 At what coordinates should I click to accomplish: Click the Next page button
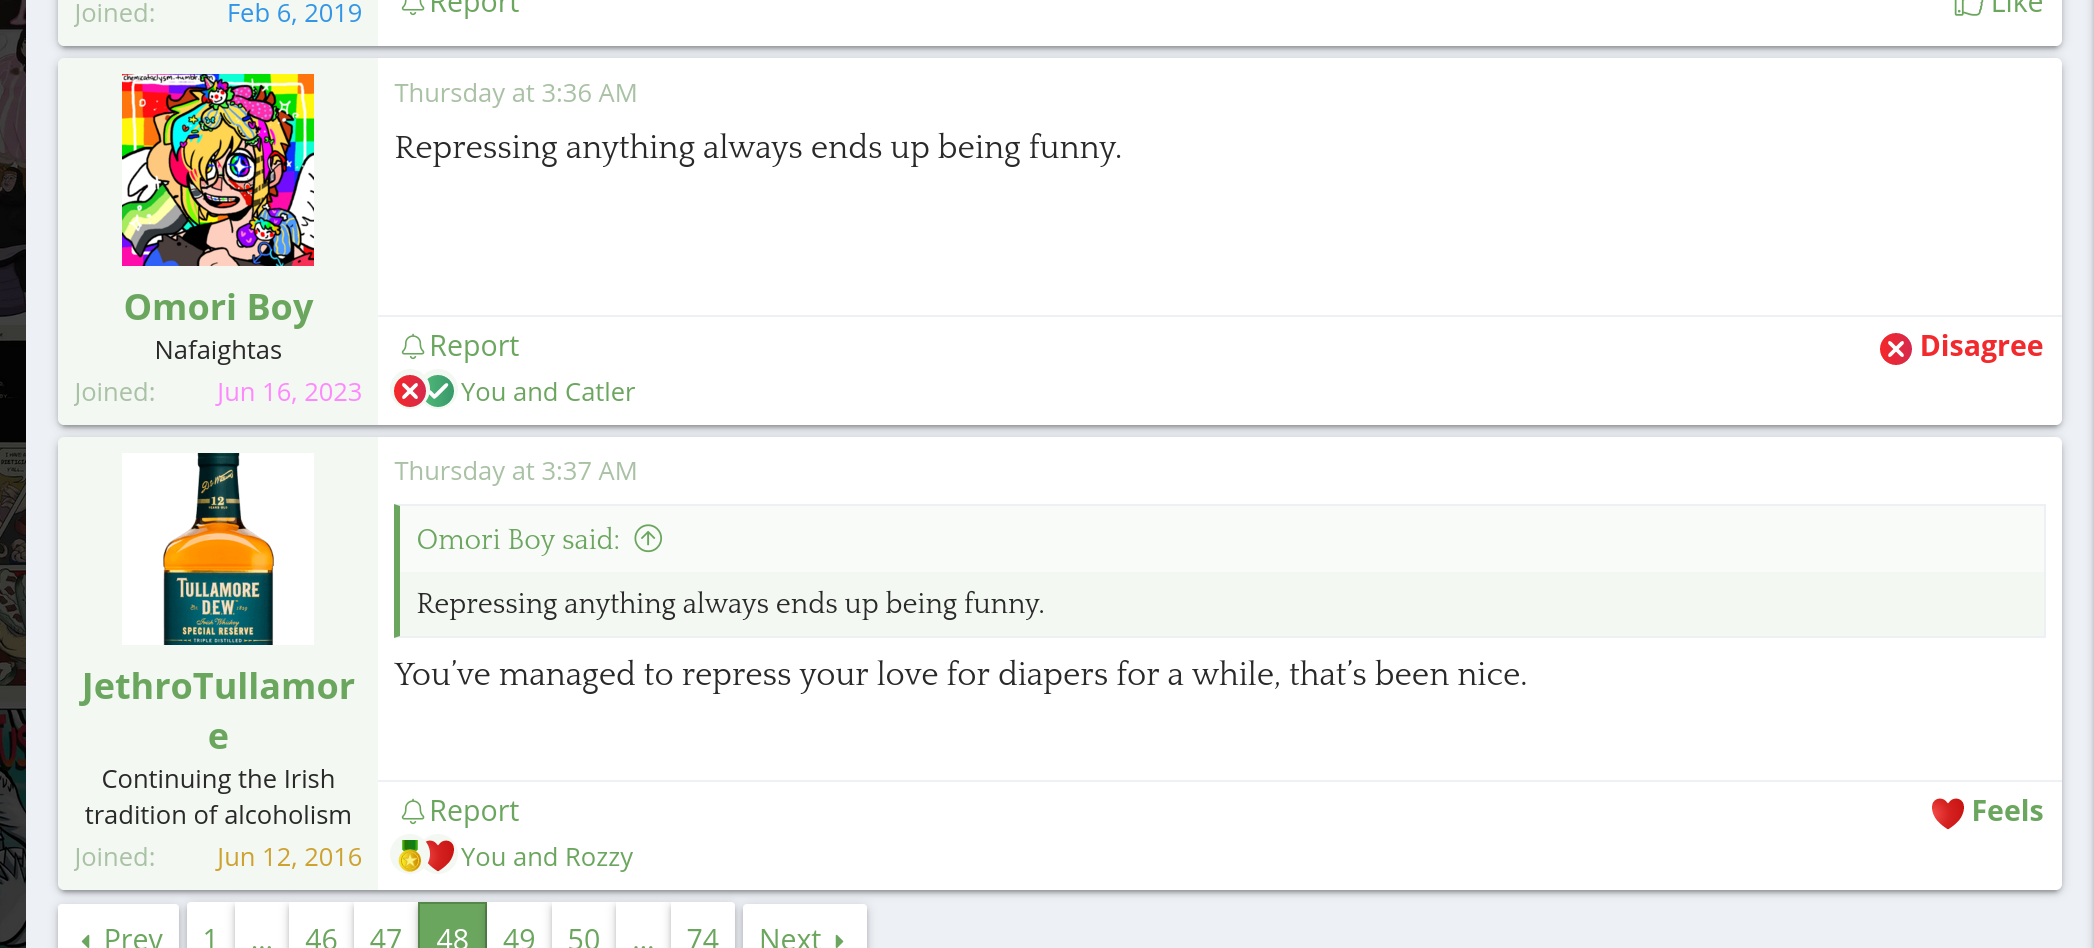click(803, 936)
